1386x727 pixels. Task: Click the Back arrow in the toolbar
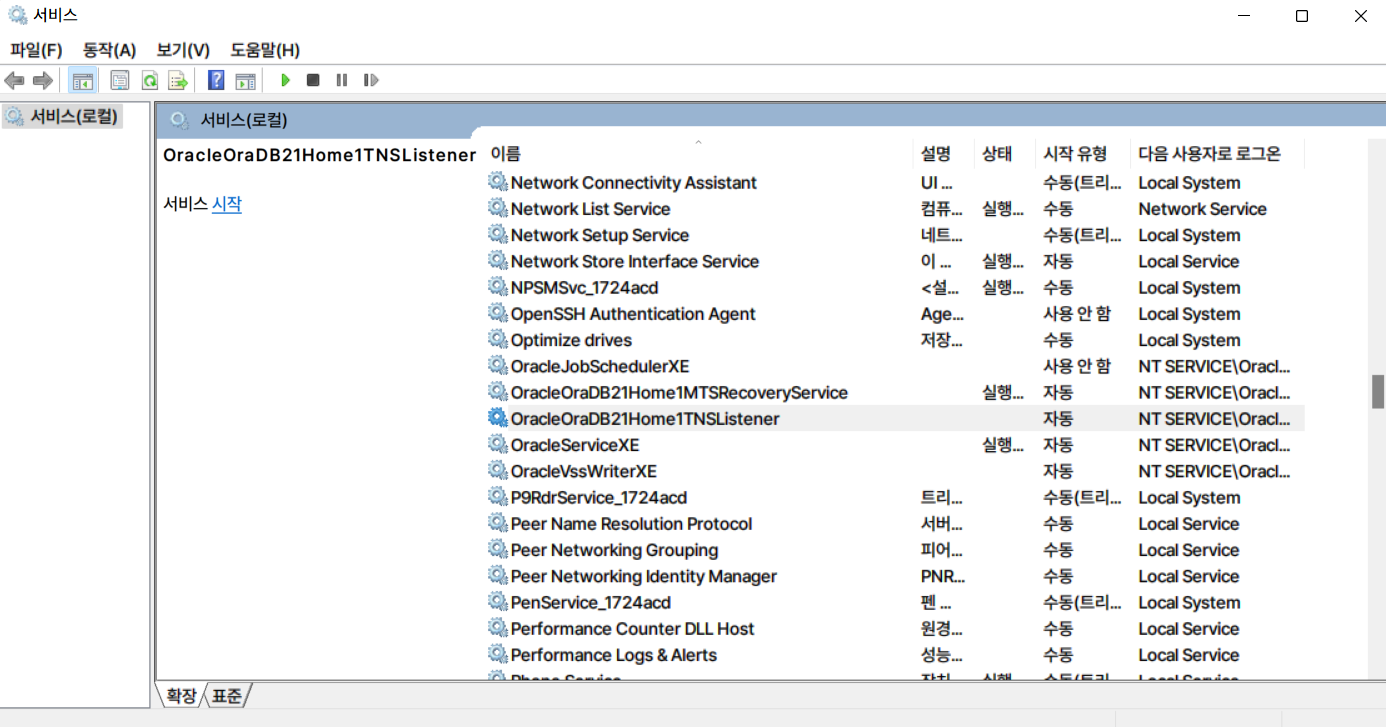click(x=14, y=80)
